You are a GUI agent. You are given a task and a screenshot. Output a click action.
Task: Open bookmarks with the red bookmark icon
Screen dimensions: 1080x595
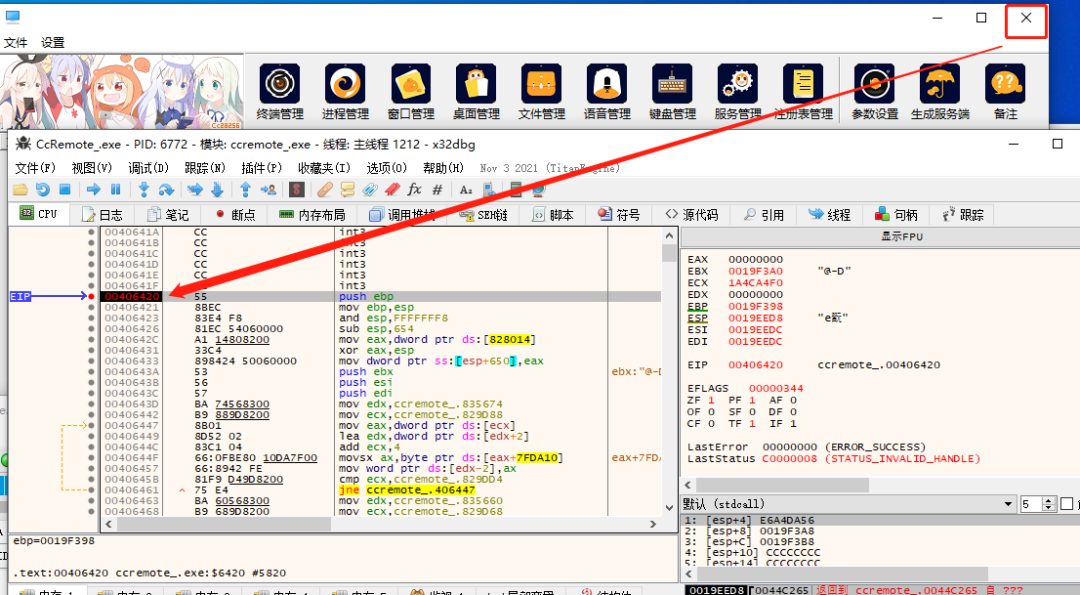click(392, 189)
